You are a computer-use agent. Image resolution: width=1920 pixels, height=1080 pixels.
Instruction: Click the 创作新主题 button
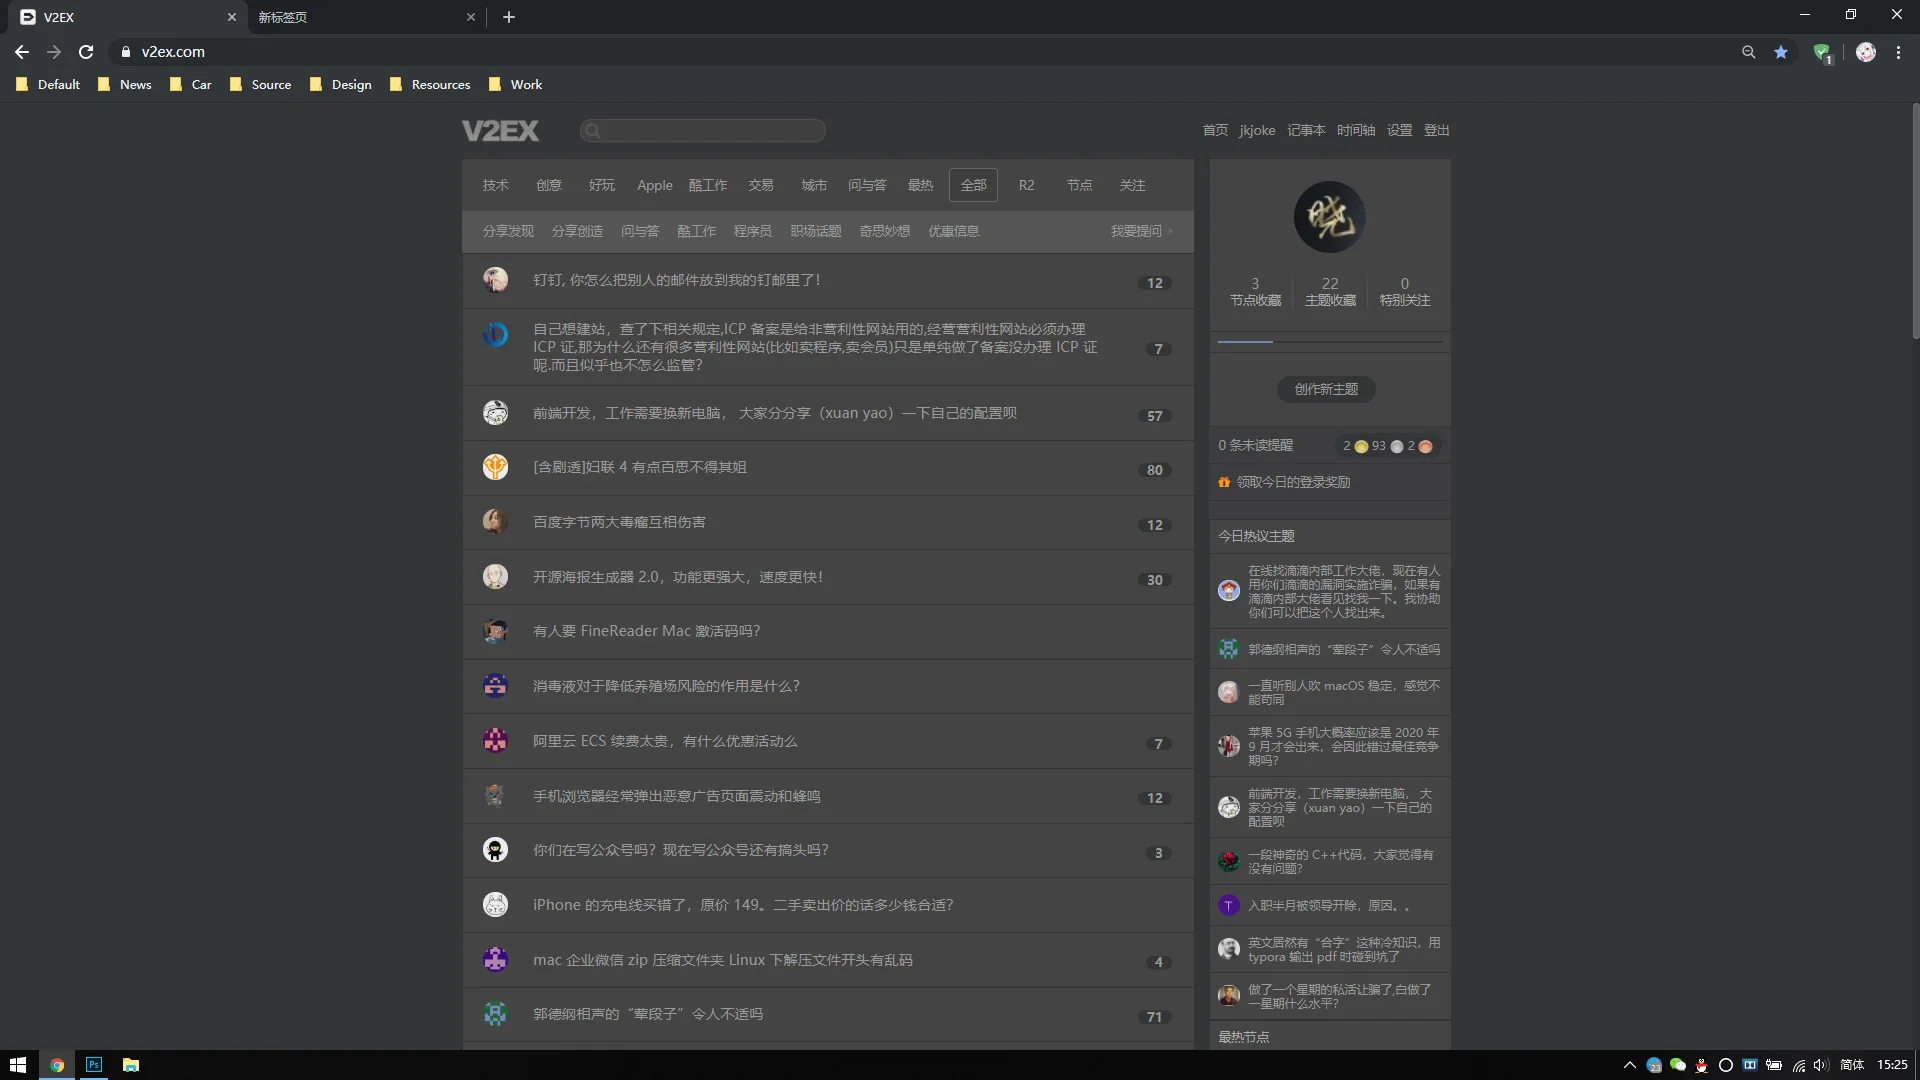click(1326, 389)
